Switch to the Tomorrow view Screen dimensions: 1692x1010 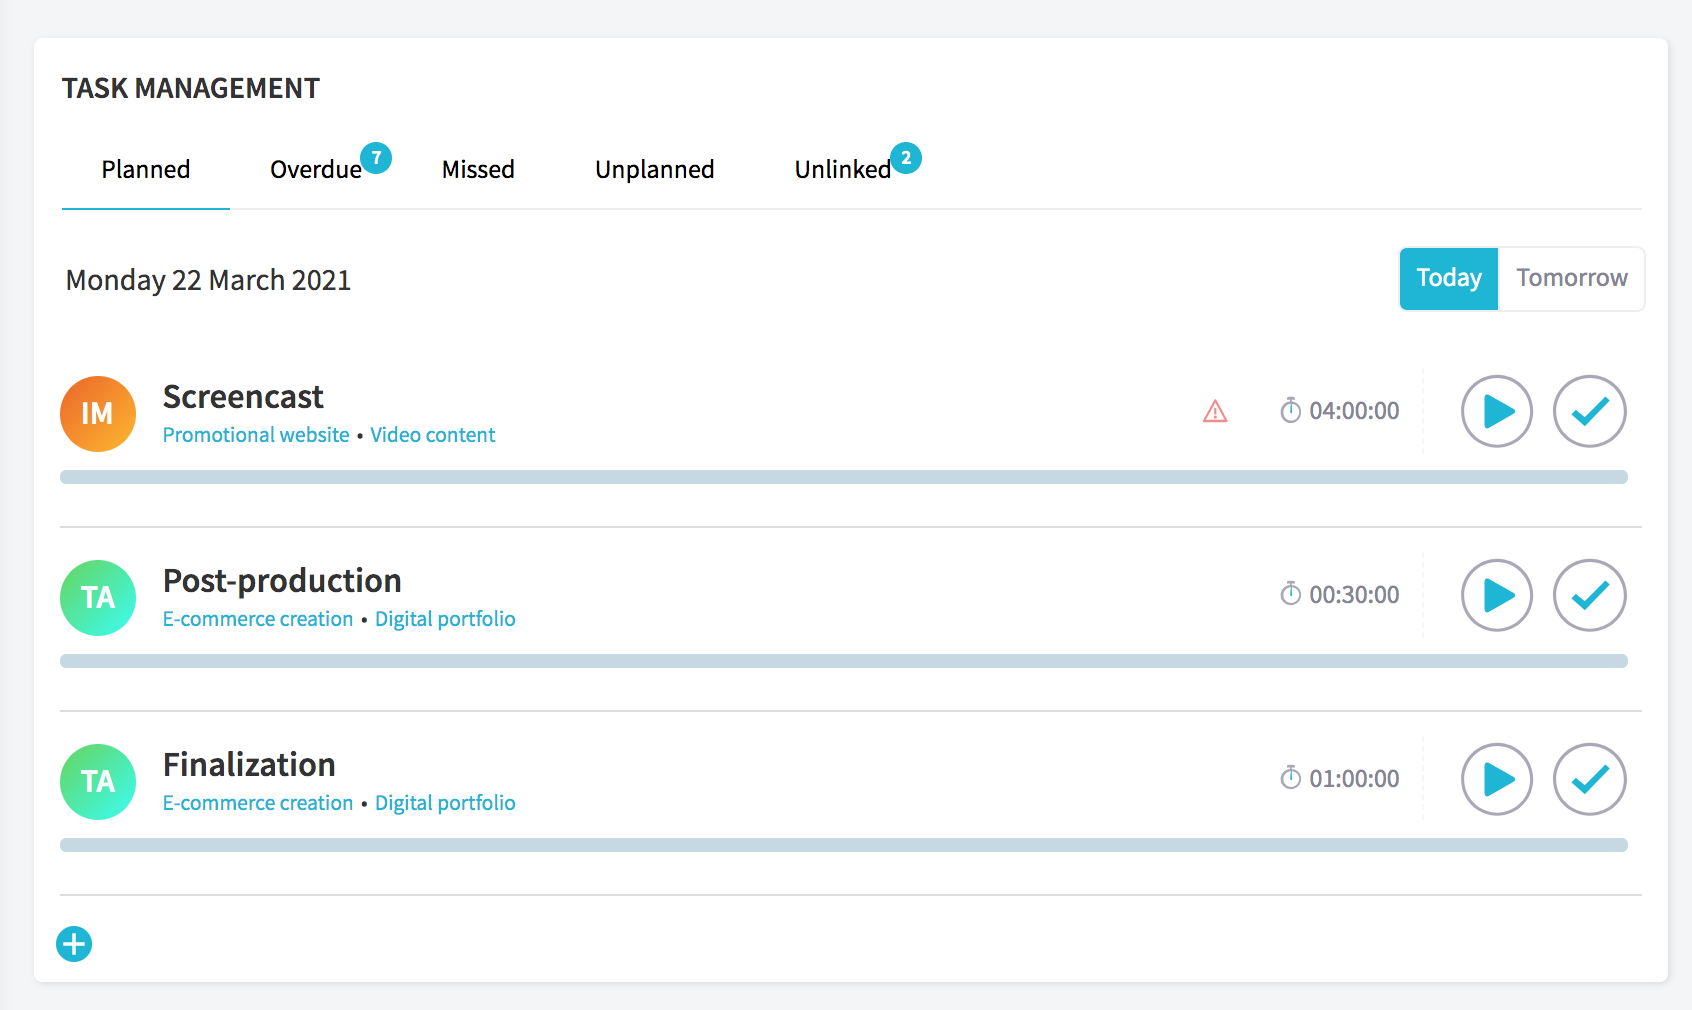coord(1572,278)
